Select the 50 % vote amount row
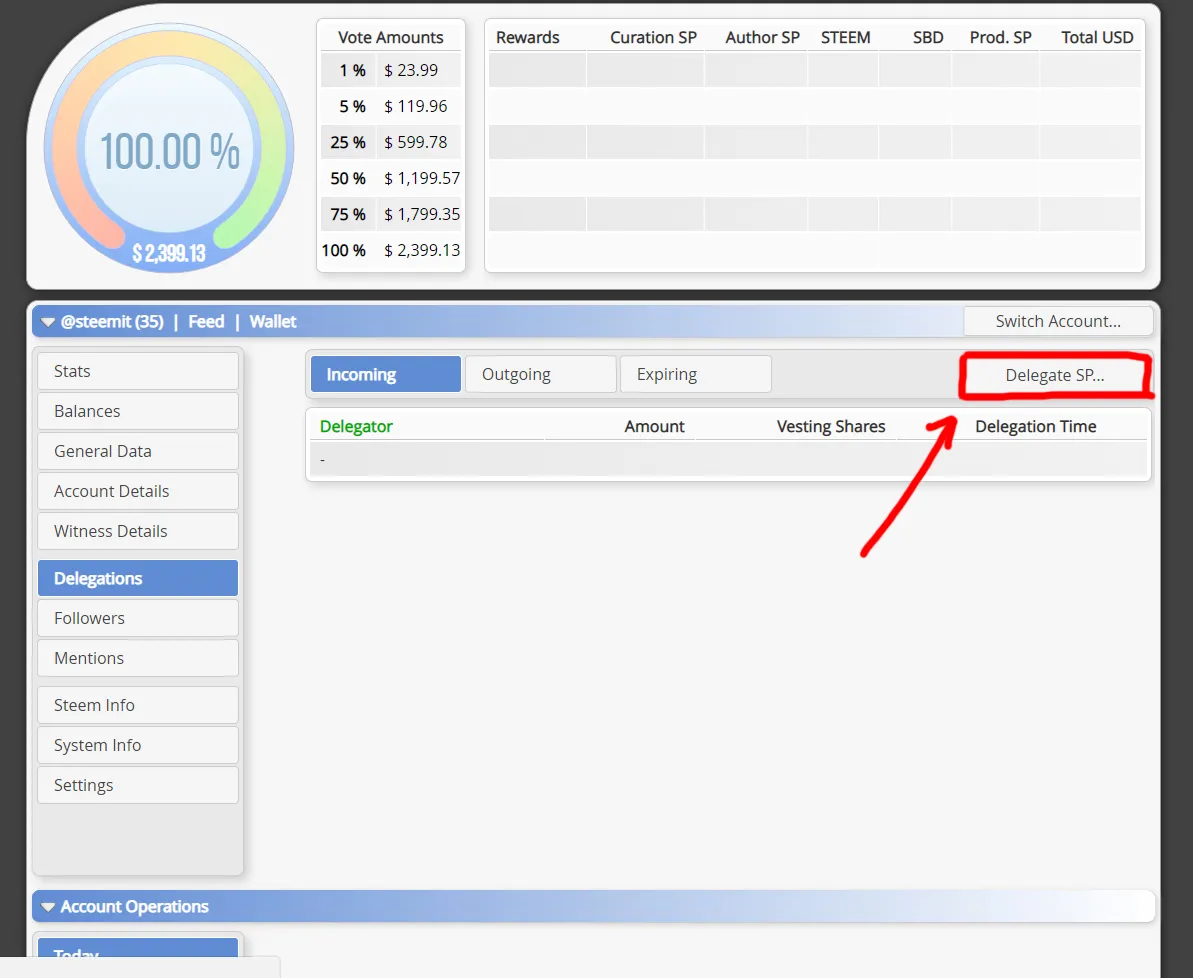Screen dimensions: 1193x978 pyautogui.click(x=390, y=178)
